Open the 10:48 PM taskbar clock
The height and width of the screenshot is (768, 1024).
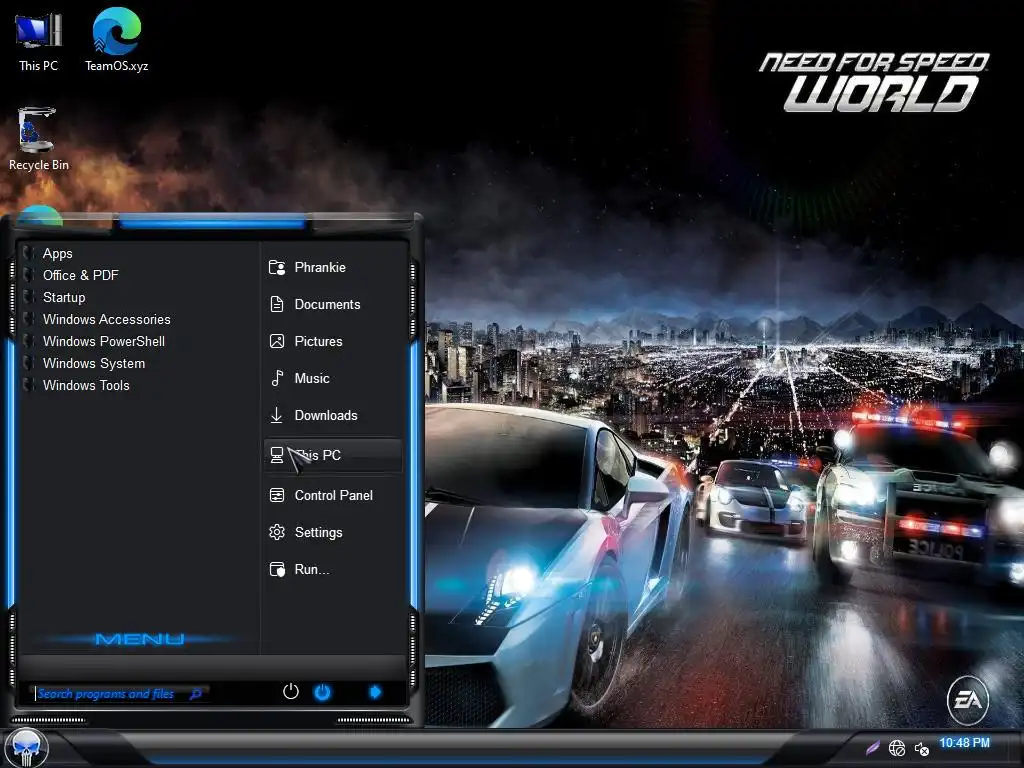[965, 743]
